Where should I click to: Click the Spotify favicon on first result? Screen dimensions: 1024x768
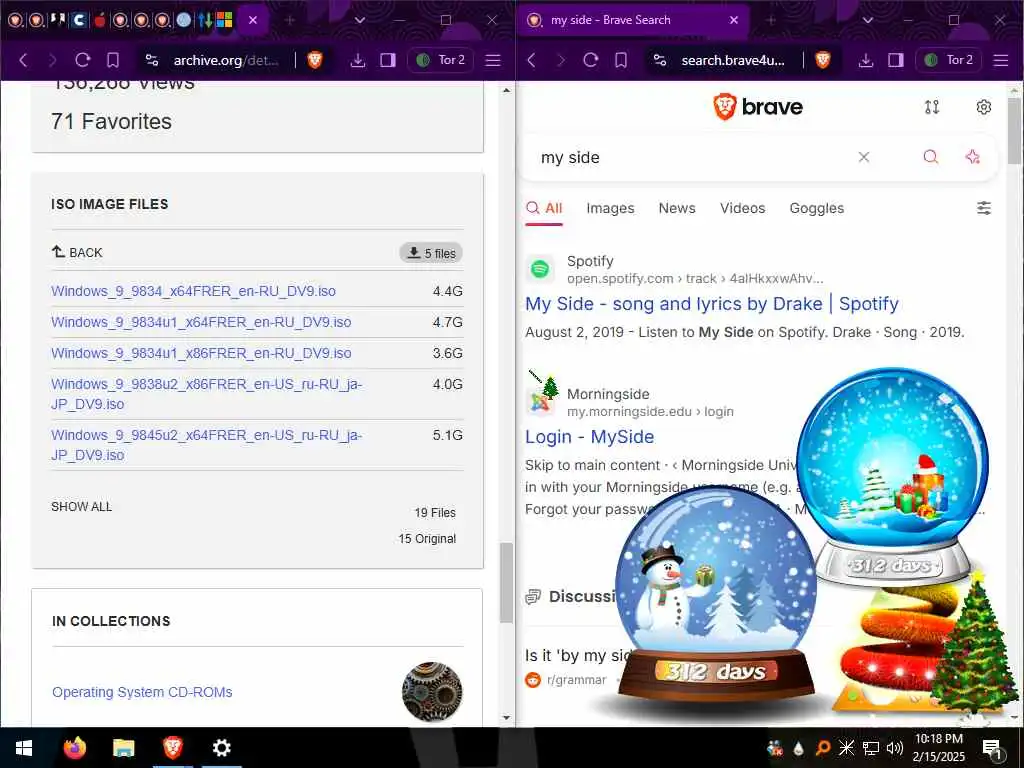coord(540,269)
